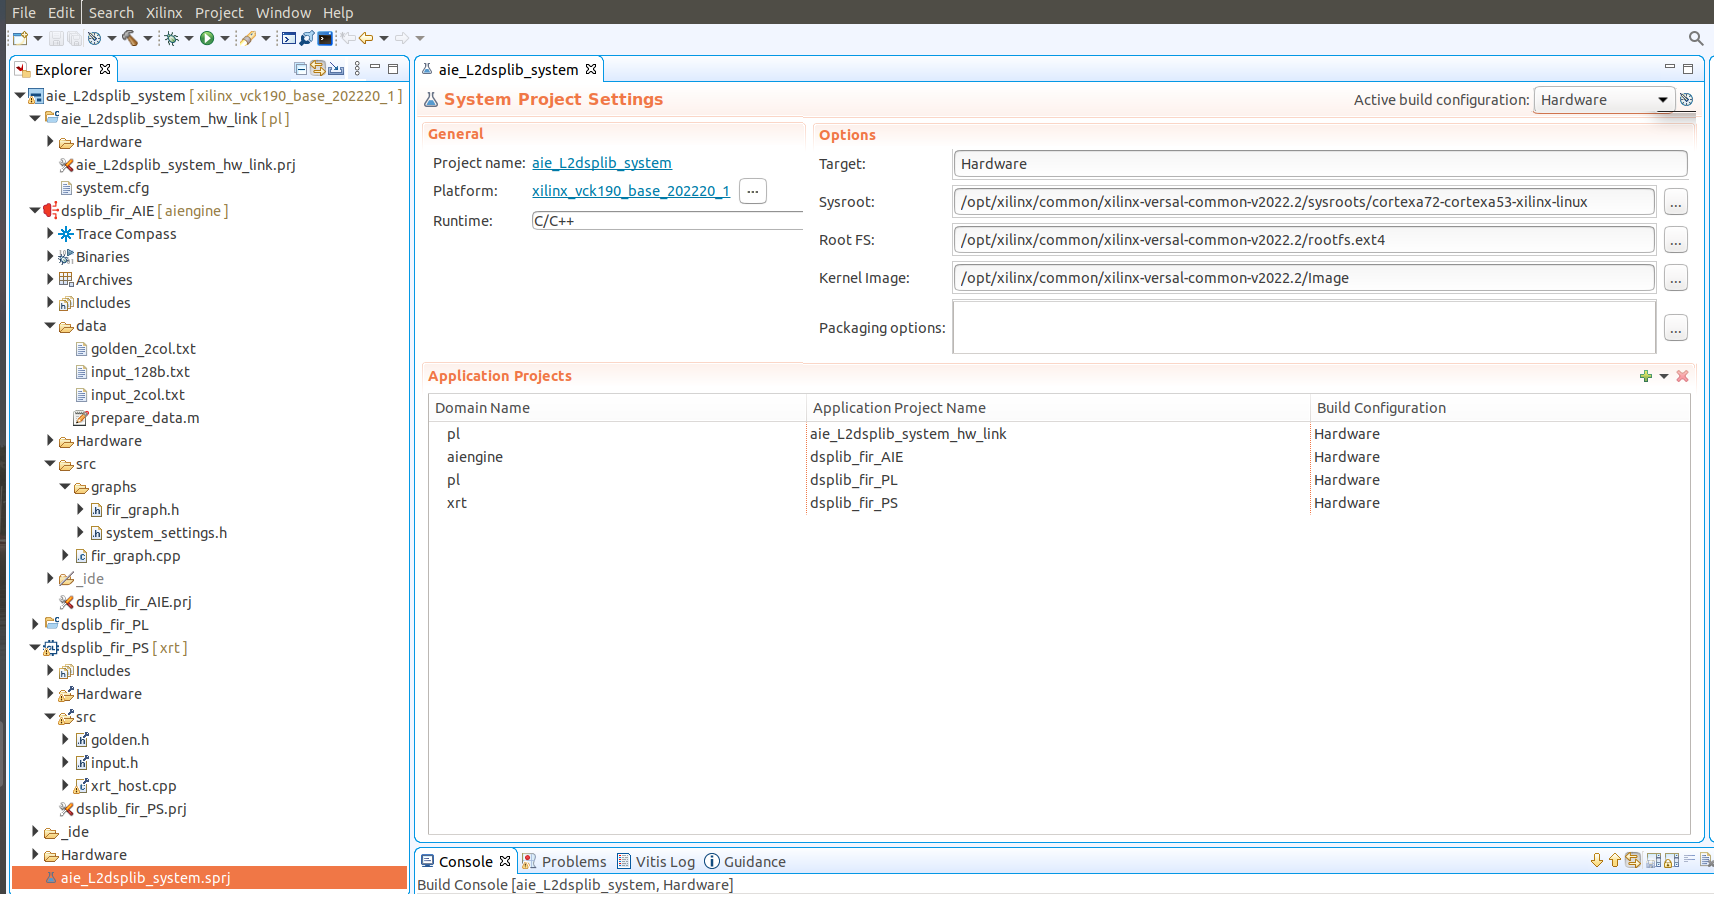Show previous console with up arrow icon
Image resolution: width=1714 pixels, height=910 pixels.
click(1615, 860)
